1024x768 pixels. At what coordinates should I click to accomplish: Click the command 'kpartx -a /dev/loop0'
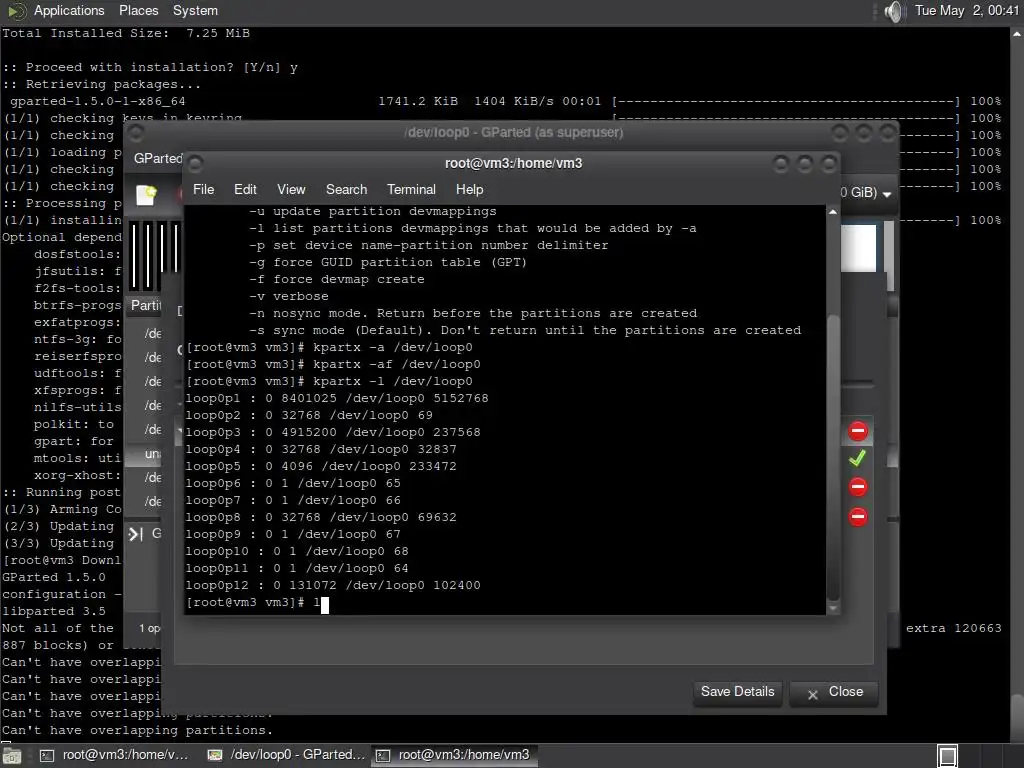coord(392,347)
